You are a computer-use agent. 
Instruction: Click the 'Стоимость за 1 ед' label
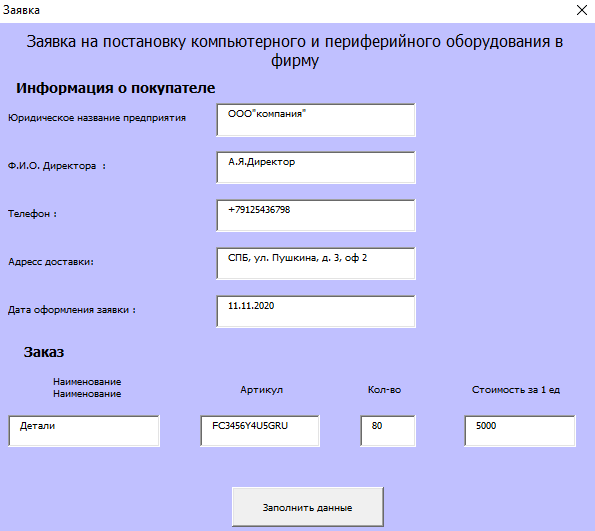(x=516, y=390)
